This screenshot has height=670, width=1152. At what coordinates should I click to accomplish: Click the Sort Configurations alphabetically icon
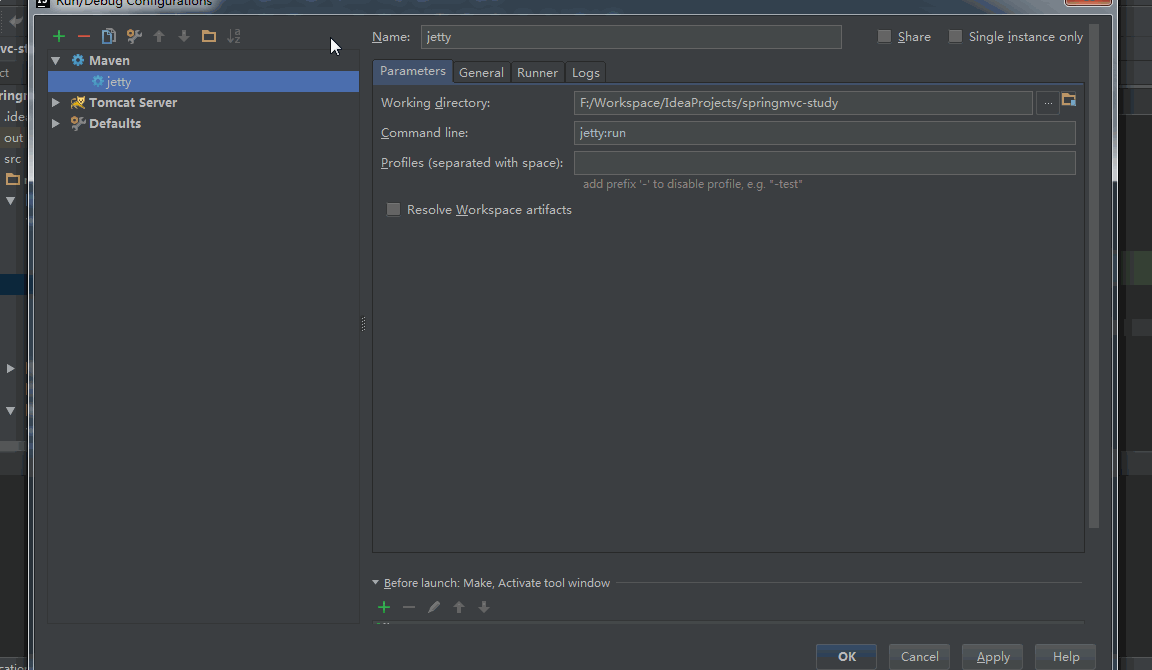point(234,37)
